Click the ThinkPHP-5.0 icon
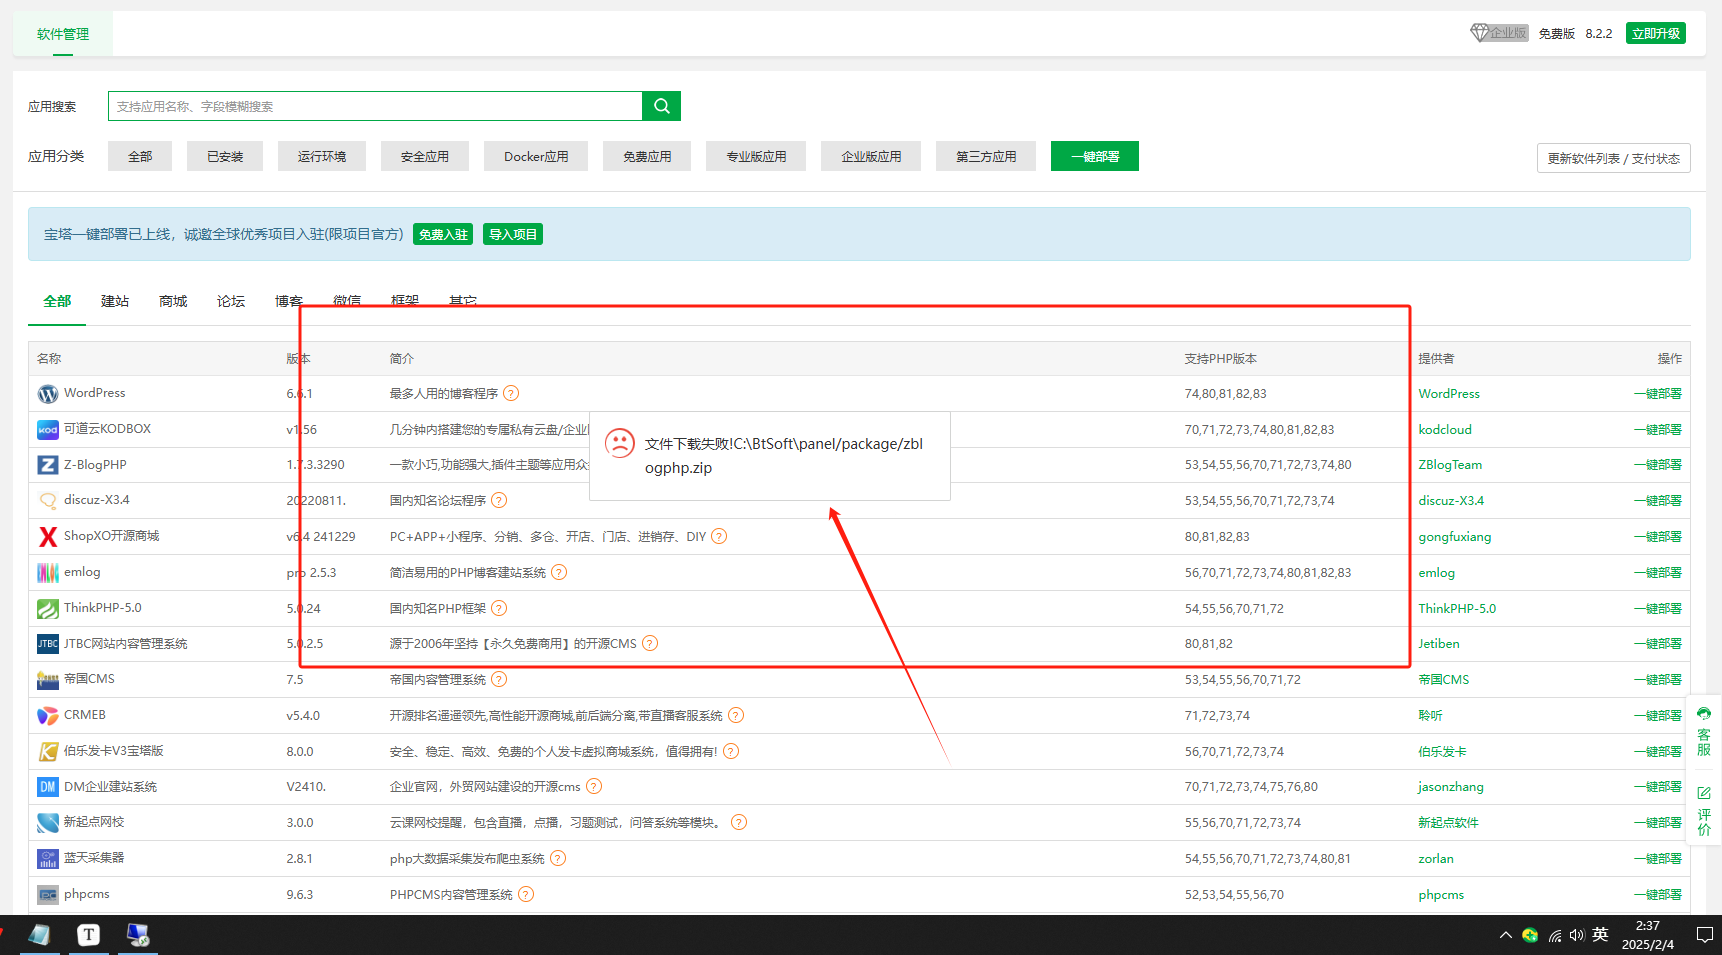Screen dimensions: 1722x955 coord(48,608)
